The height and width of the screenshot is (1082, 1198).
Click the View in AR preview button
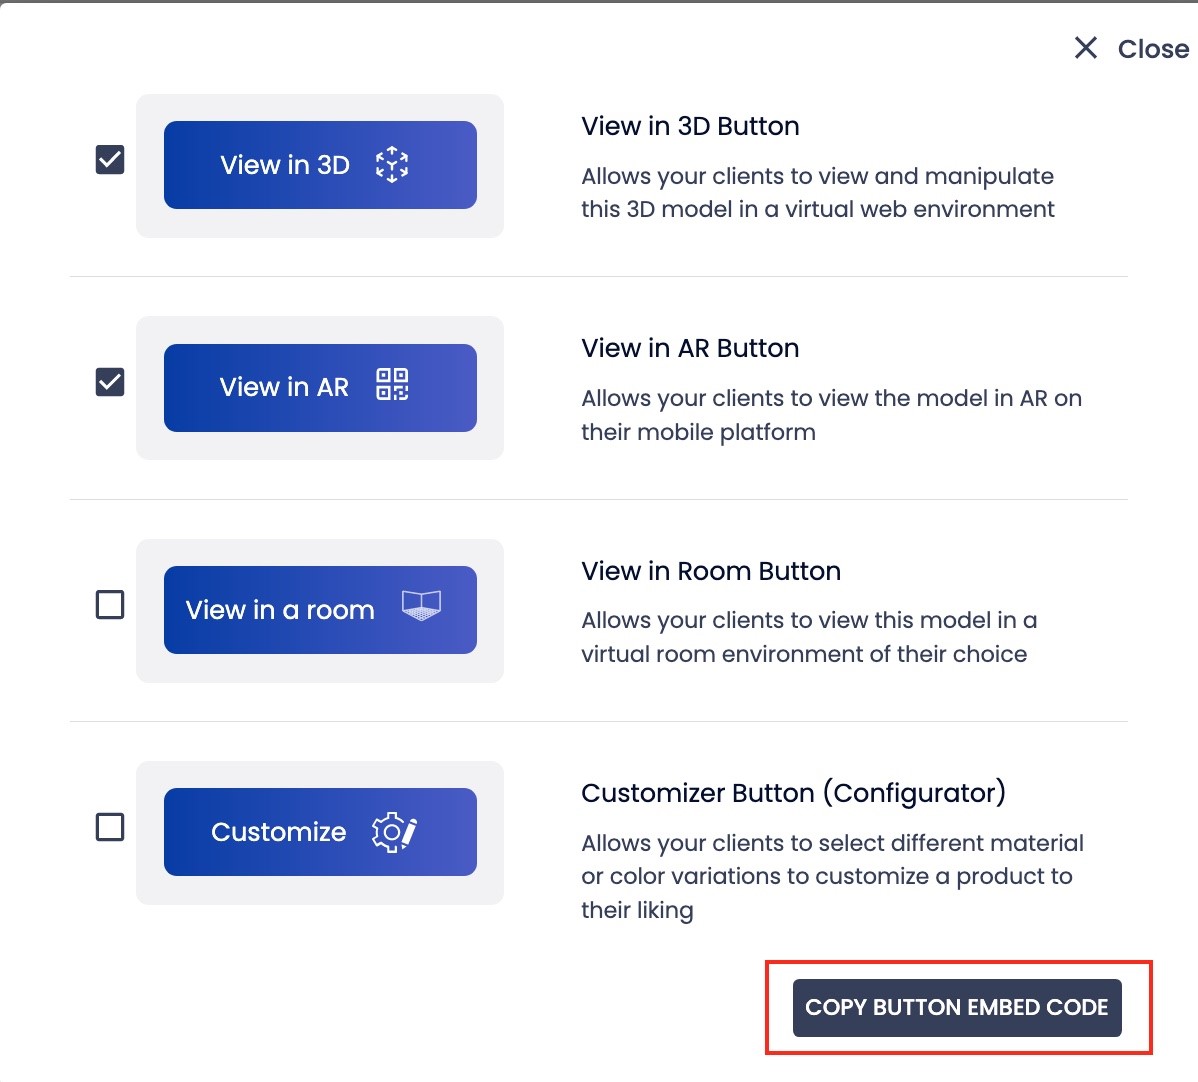[320, 387]
